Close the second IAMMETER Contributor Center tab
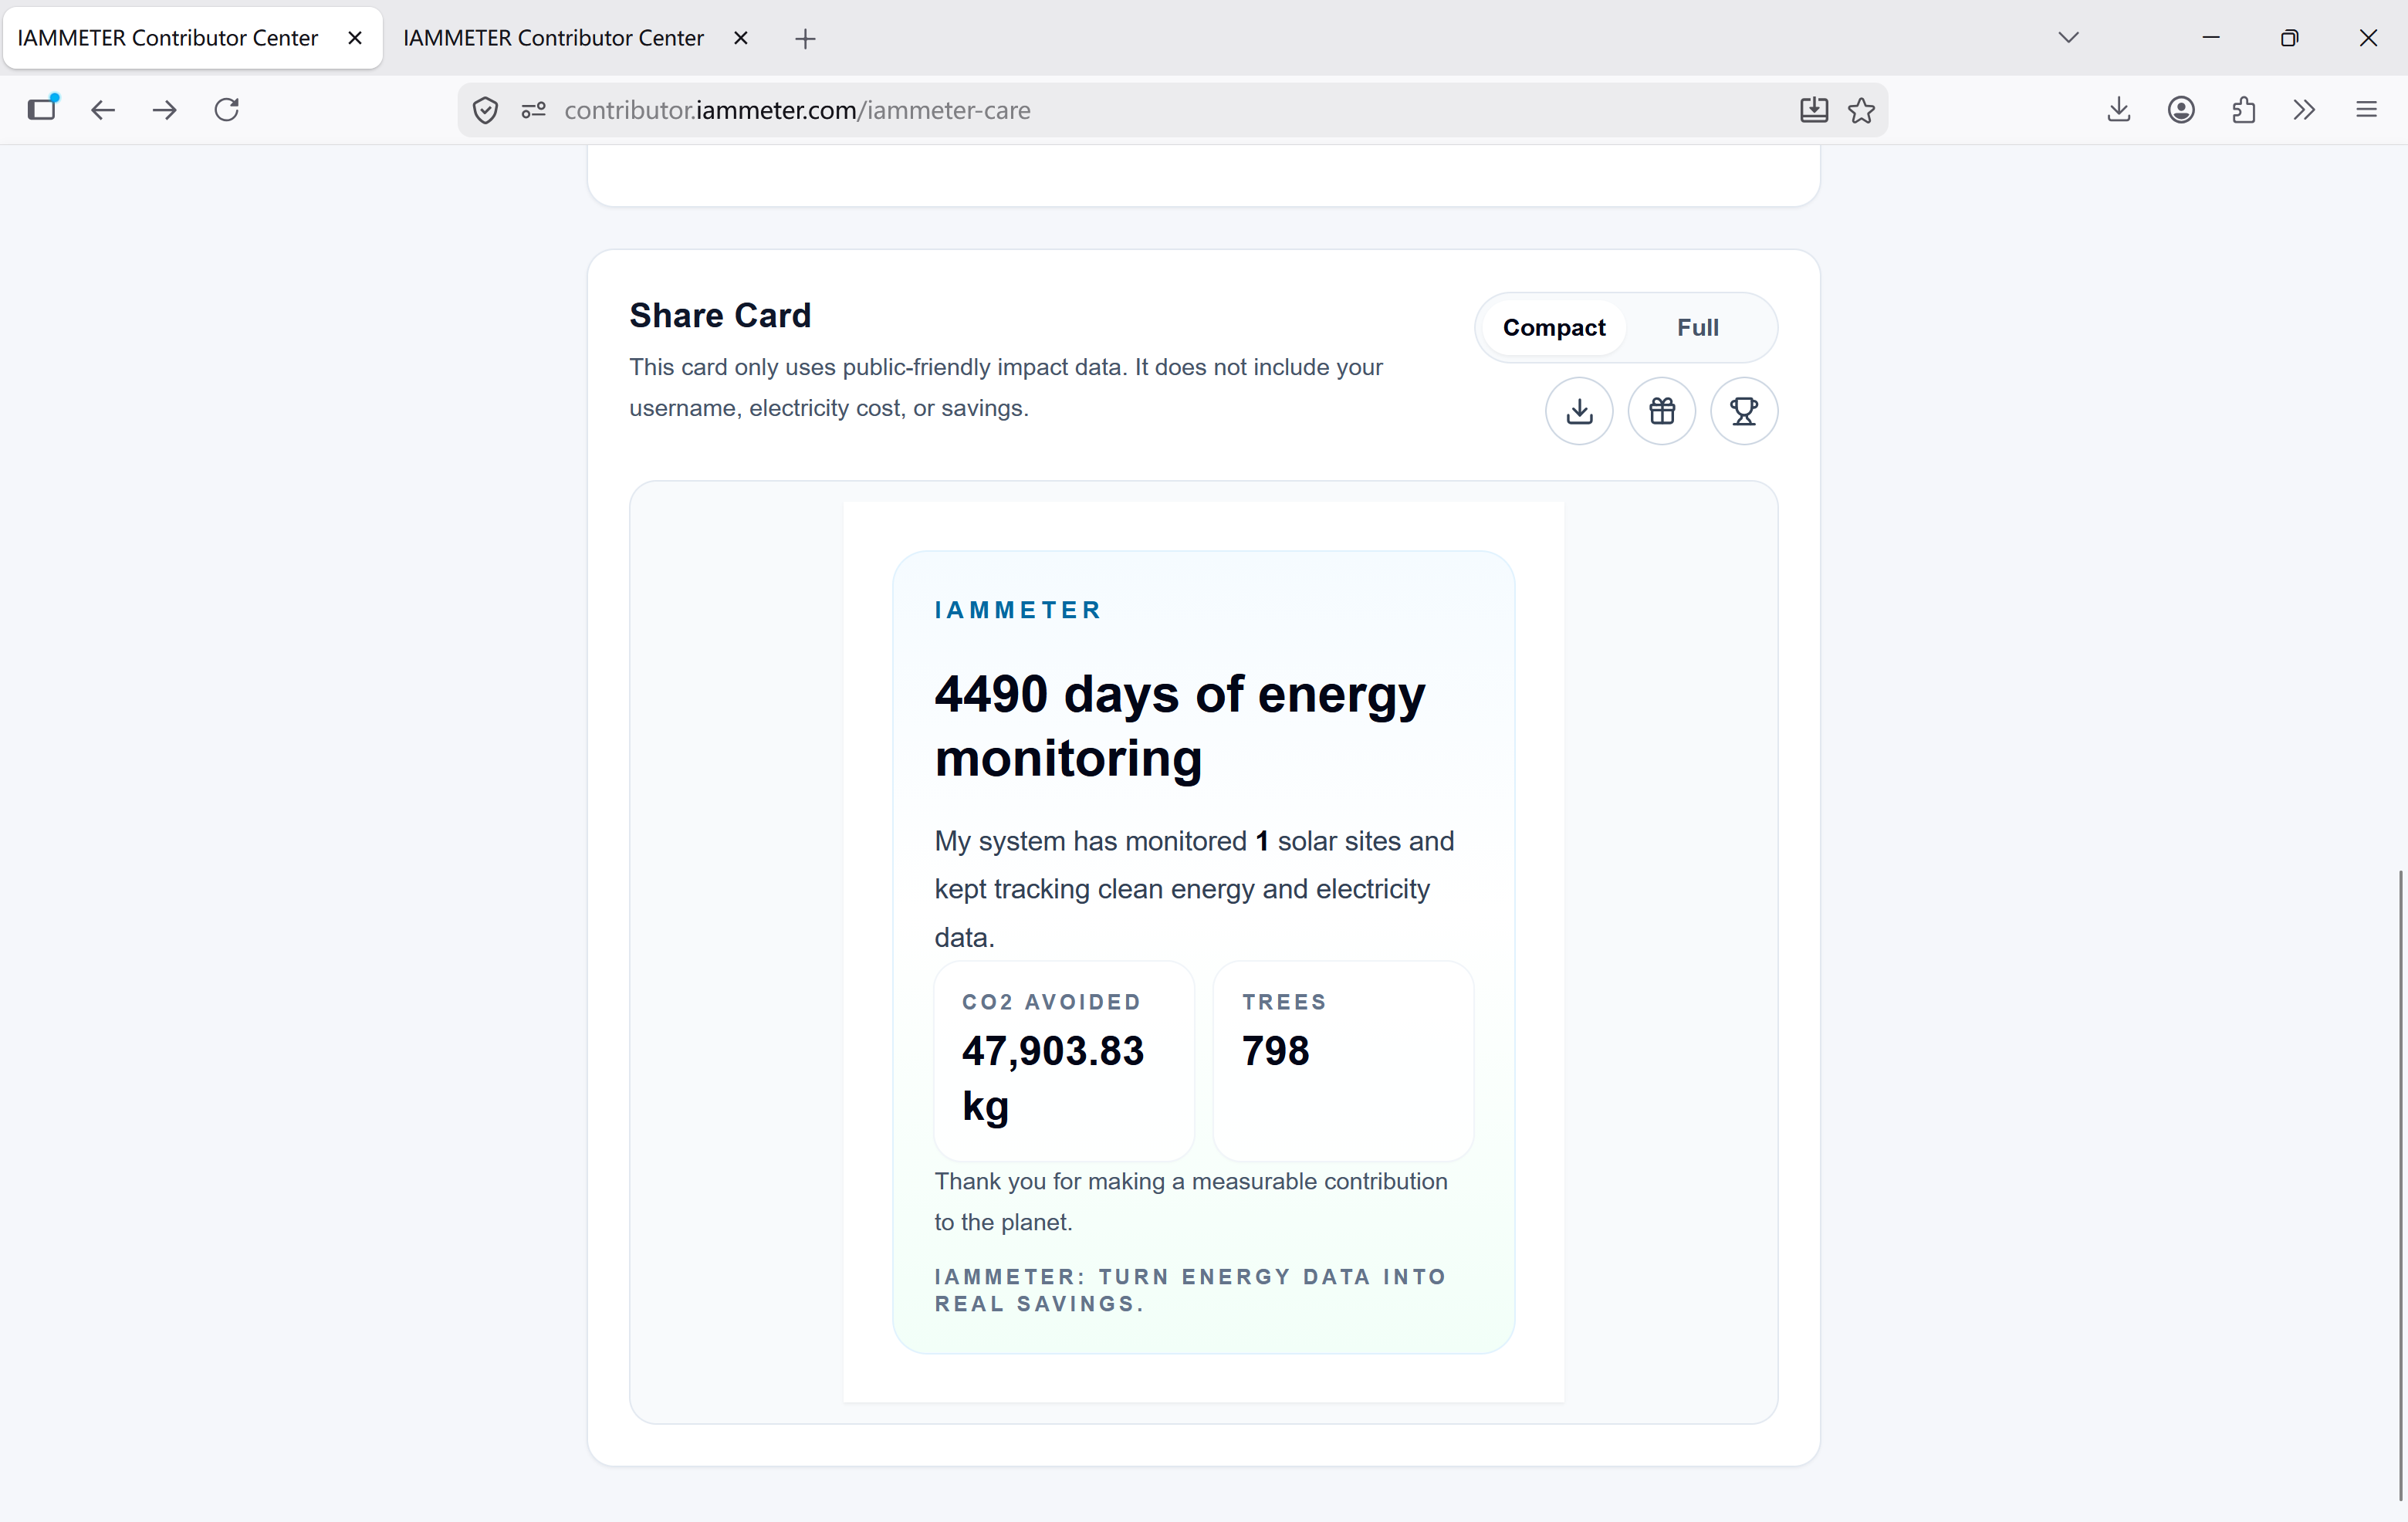The image size is (2408, 1522). (x=741, y=38)
